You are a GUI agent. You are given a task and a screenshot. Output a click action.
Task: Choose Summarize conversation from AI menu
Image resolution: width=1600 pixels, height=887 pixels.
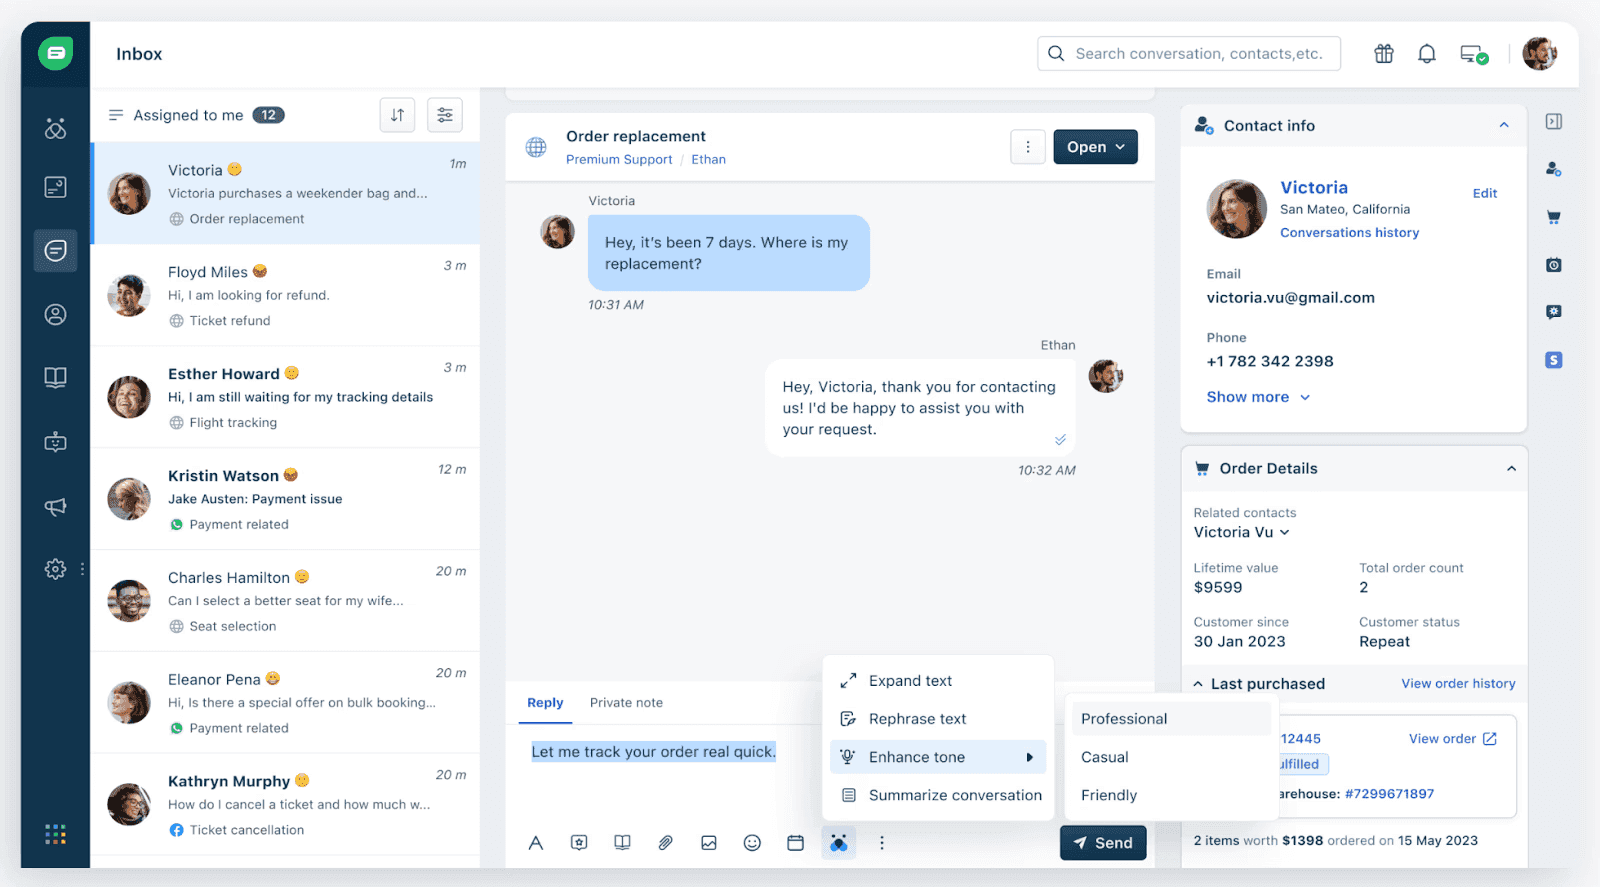938,795
